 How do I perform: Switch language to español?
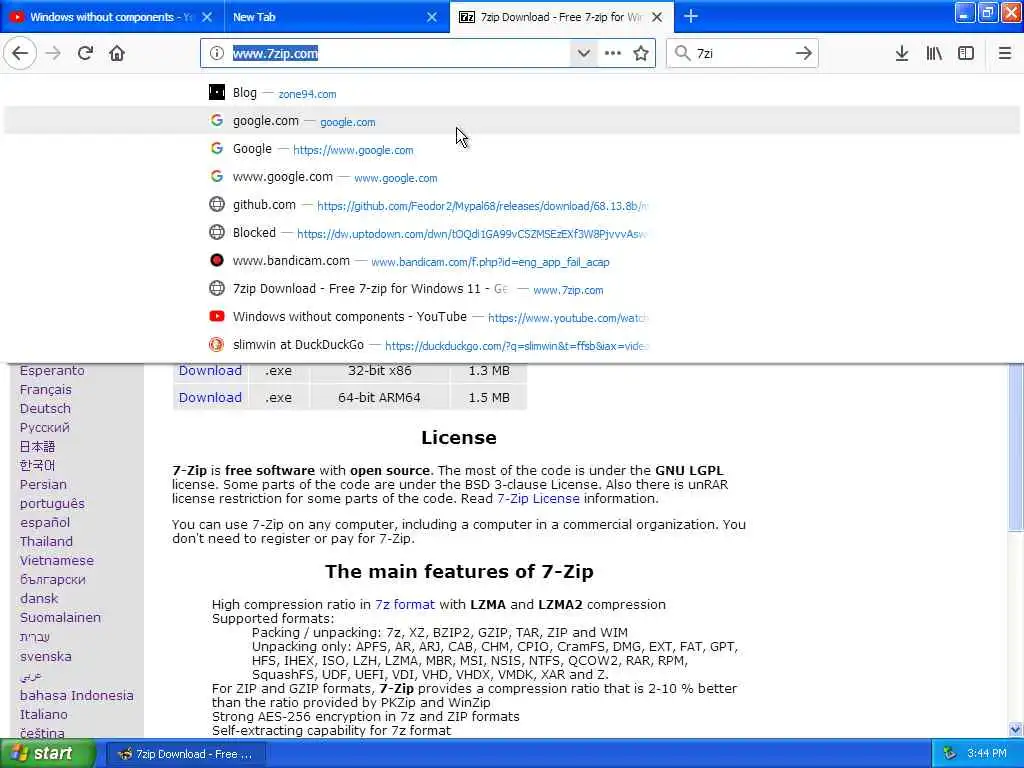(x=44, y=522)
